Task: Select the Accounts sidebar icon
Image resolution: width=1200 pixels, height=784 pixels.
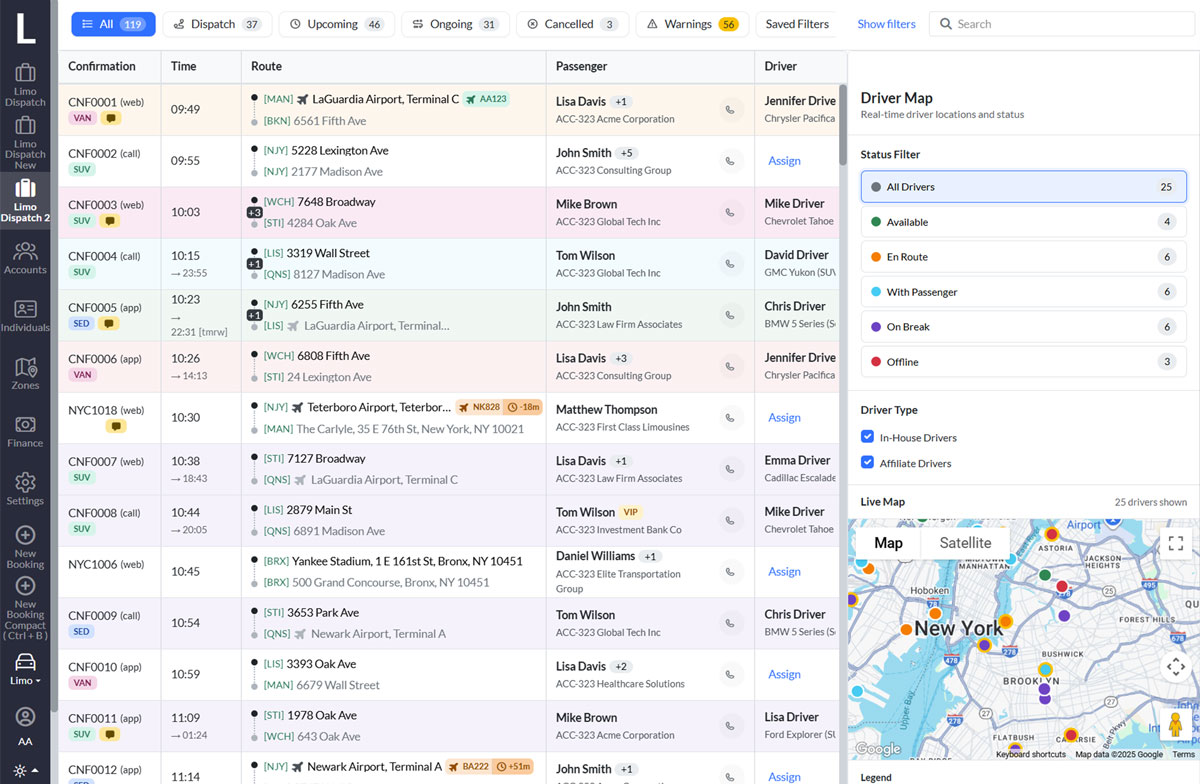Action: (25, 258)
